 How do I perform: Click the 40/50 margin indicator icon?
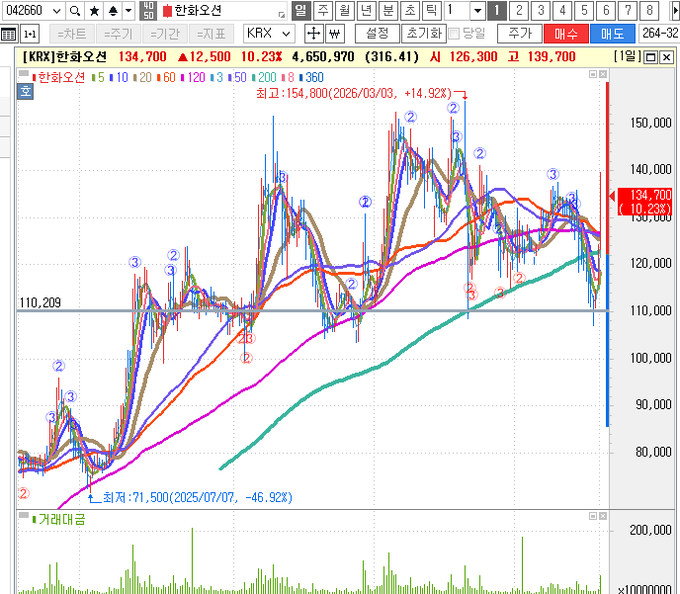pyautogui.click(x=148, y=11)
